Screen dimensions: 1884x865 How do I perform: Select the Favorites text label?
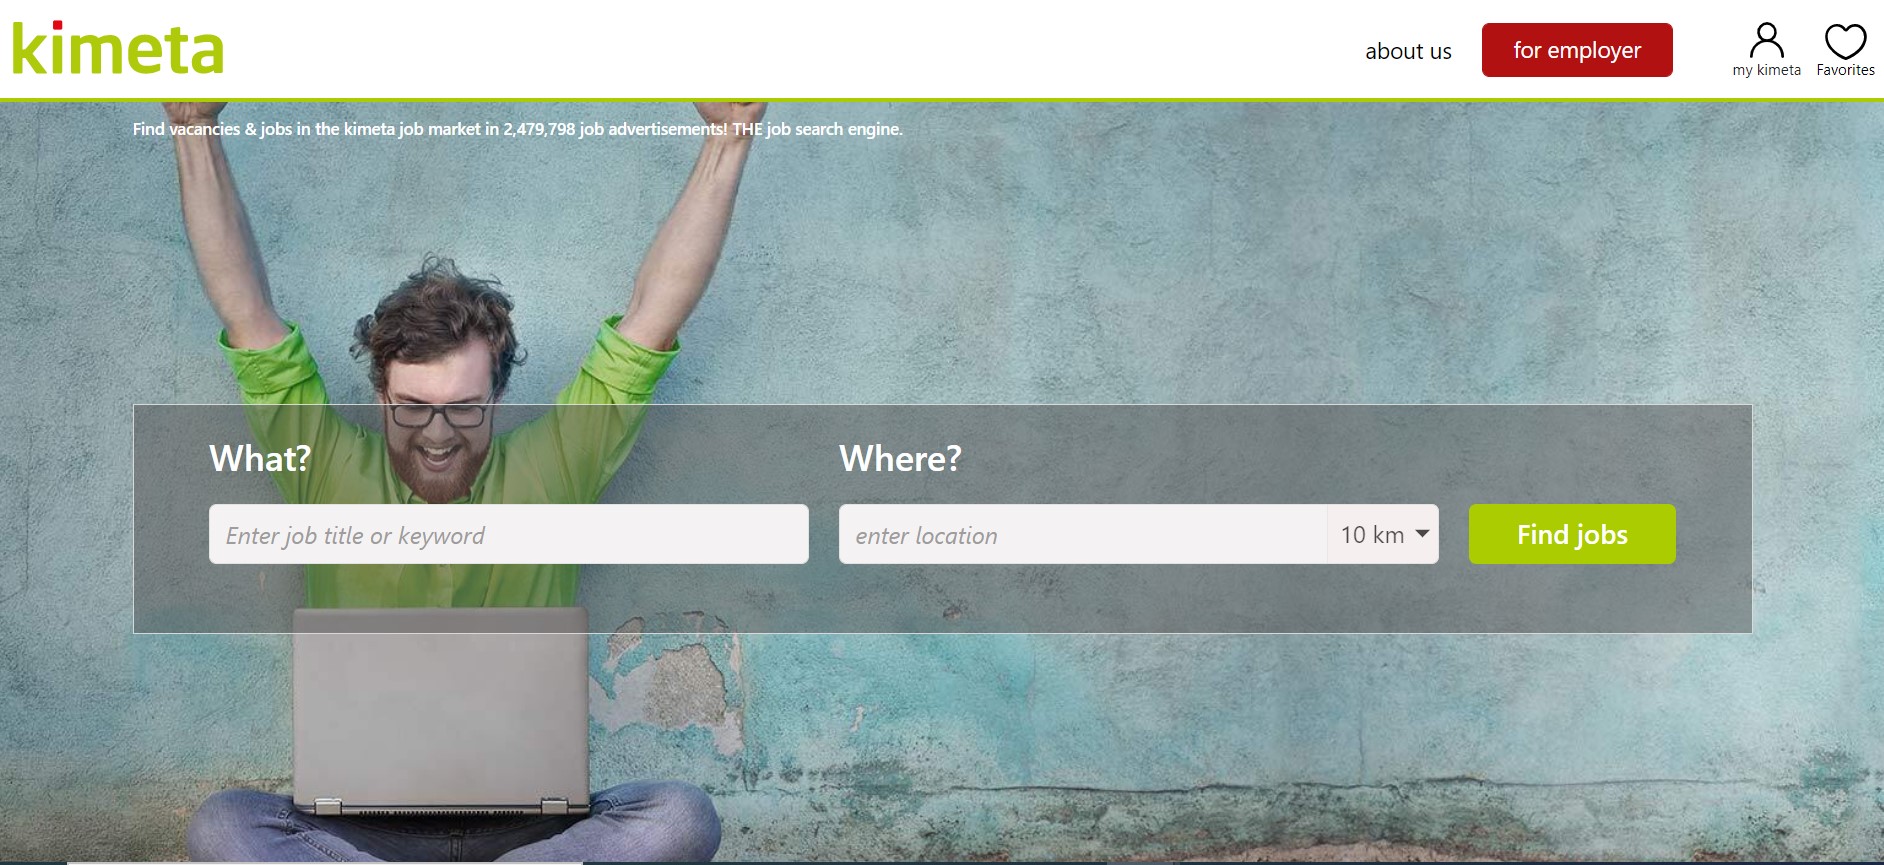(1845, 70)
